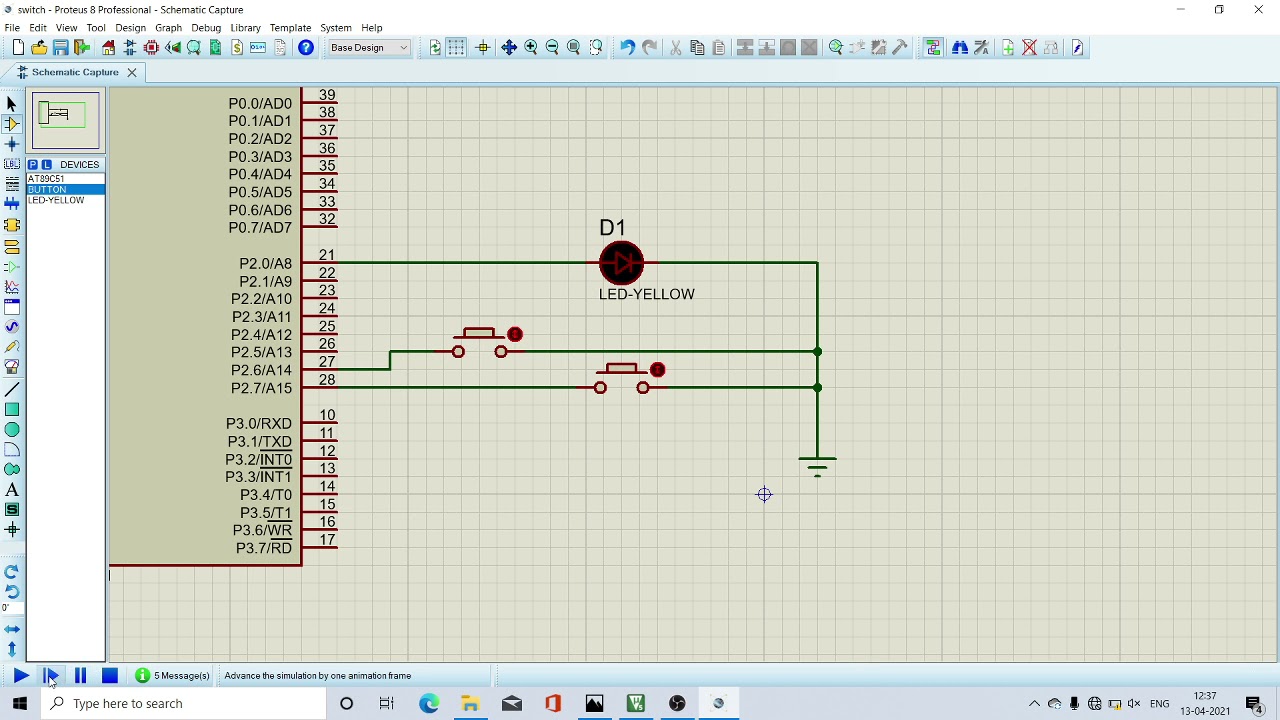
Task: Open the Base Design variant dropdown
Action: pyautogui.click(x=369, y=47)
